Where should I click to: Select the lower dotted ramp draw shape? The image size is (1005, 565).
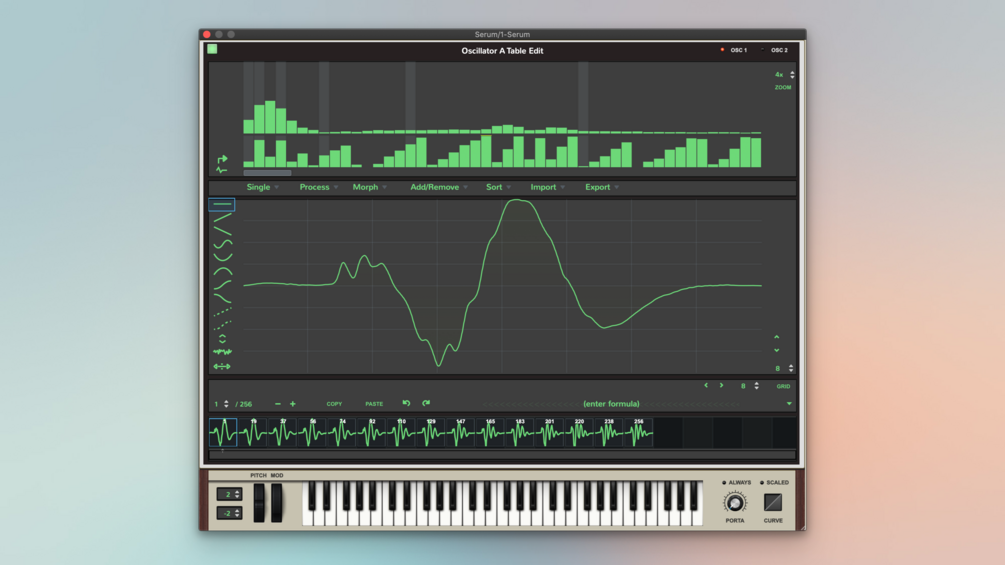[222, 325]
